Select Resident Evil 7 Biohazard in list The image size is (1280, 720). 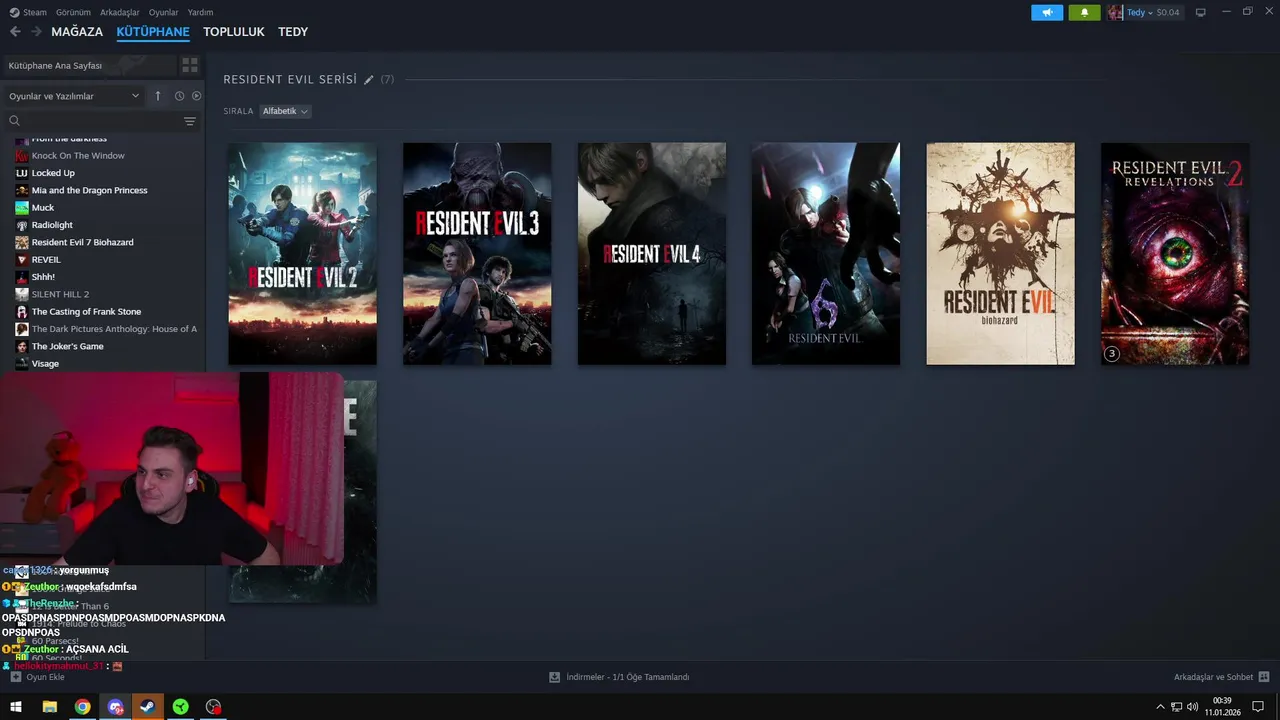coord(82,242)
